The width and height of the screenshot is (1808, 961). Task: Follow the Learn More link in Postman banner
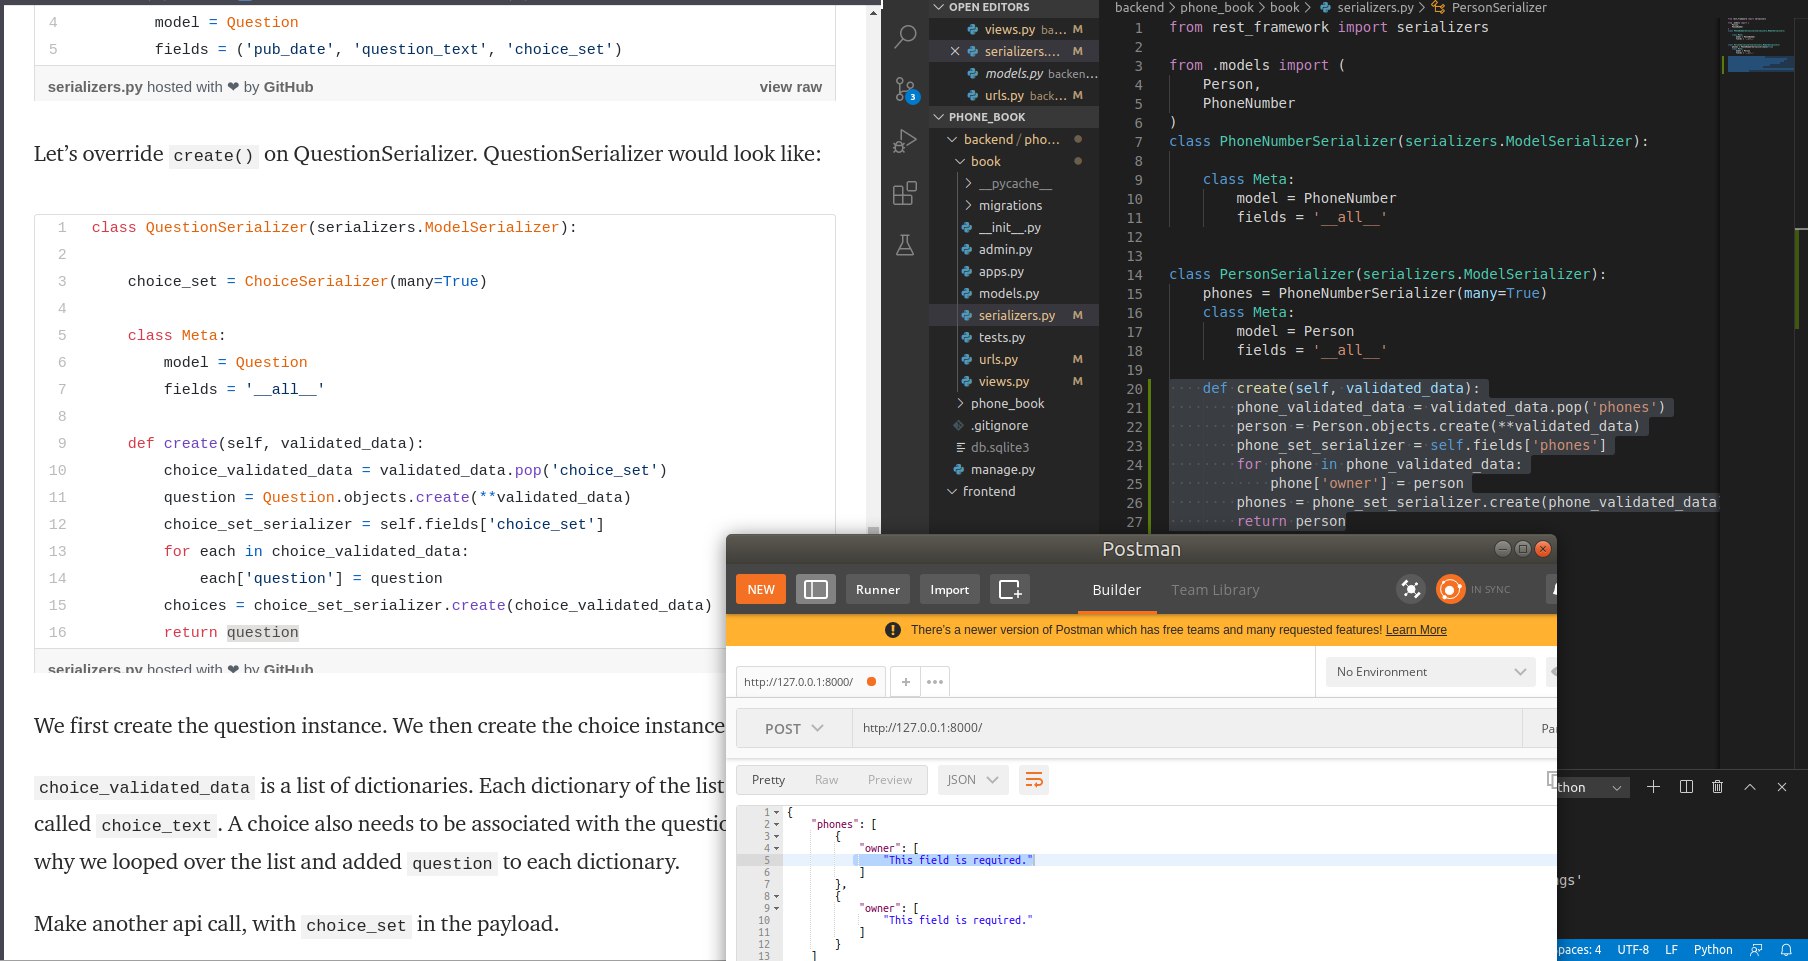coord(1416,630)
